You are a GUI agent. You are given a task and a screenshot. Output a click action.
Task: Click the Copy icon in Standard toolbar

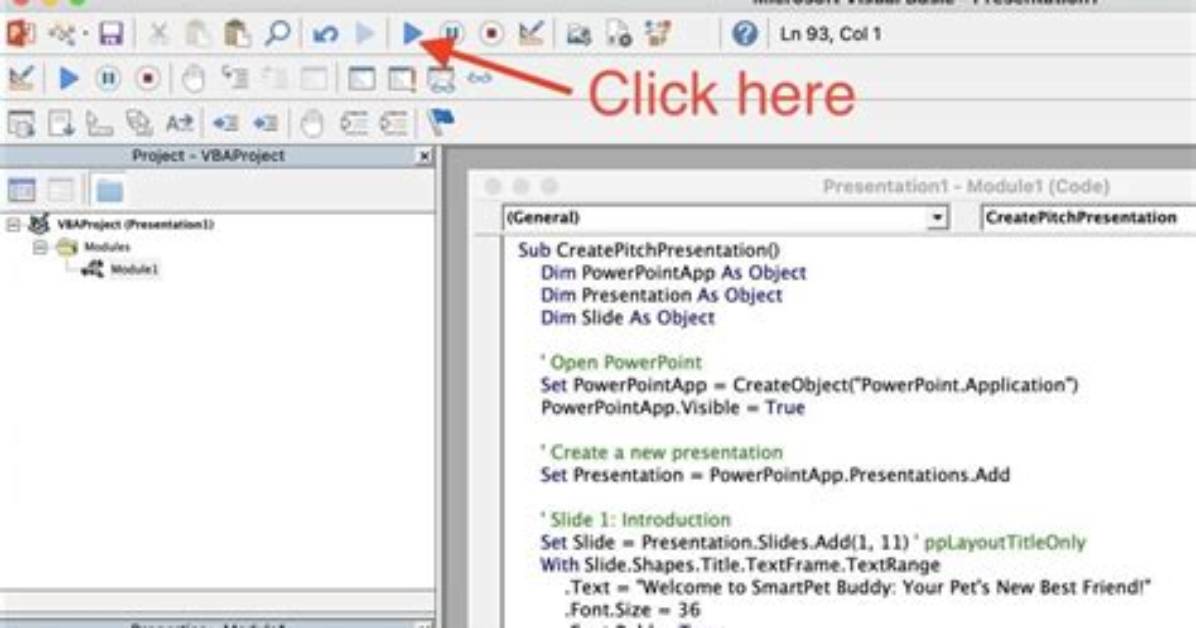tap(197, 34)
